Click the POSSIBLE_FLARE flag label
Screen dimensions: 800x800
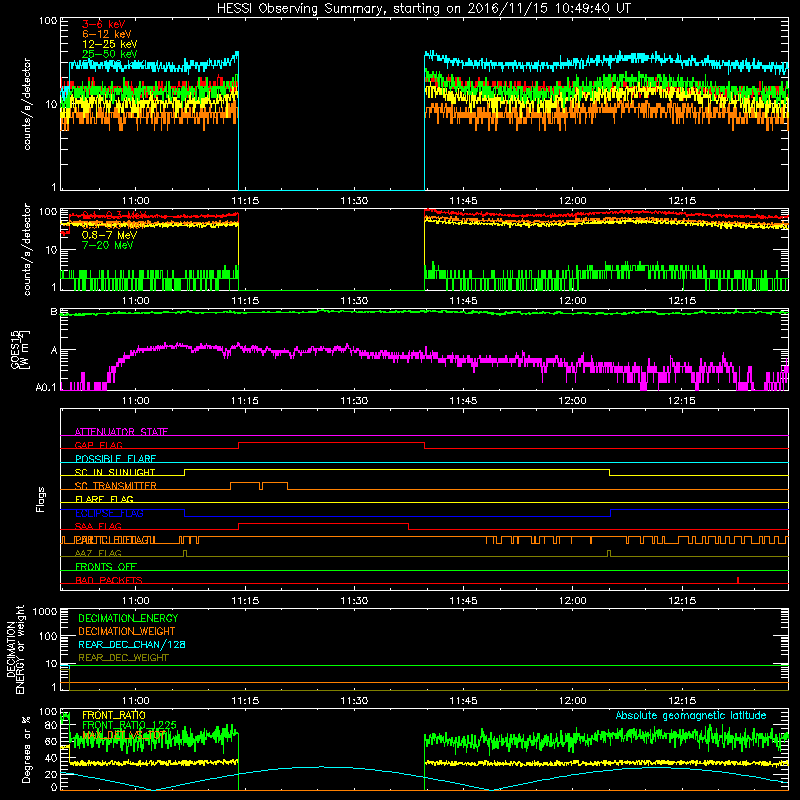pyautogui.click(x=115, y=459)
